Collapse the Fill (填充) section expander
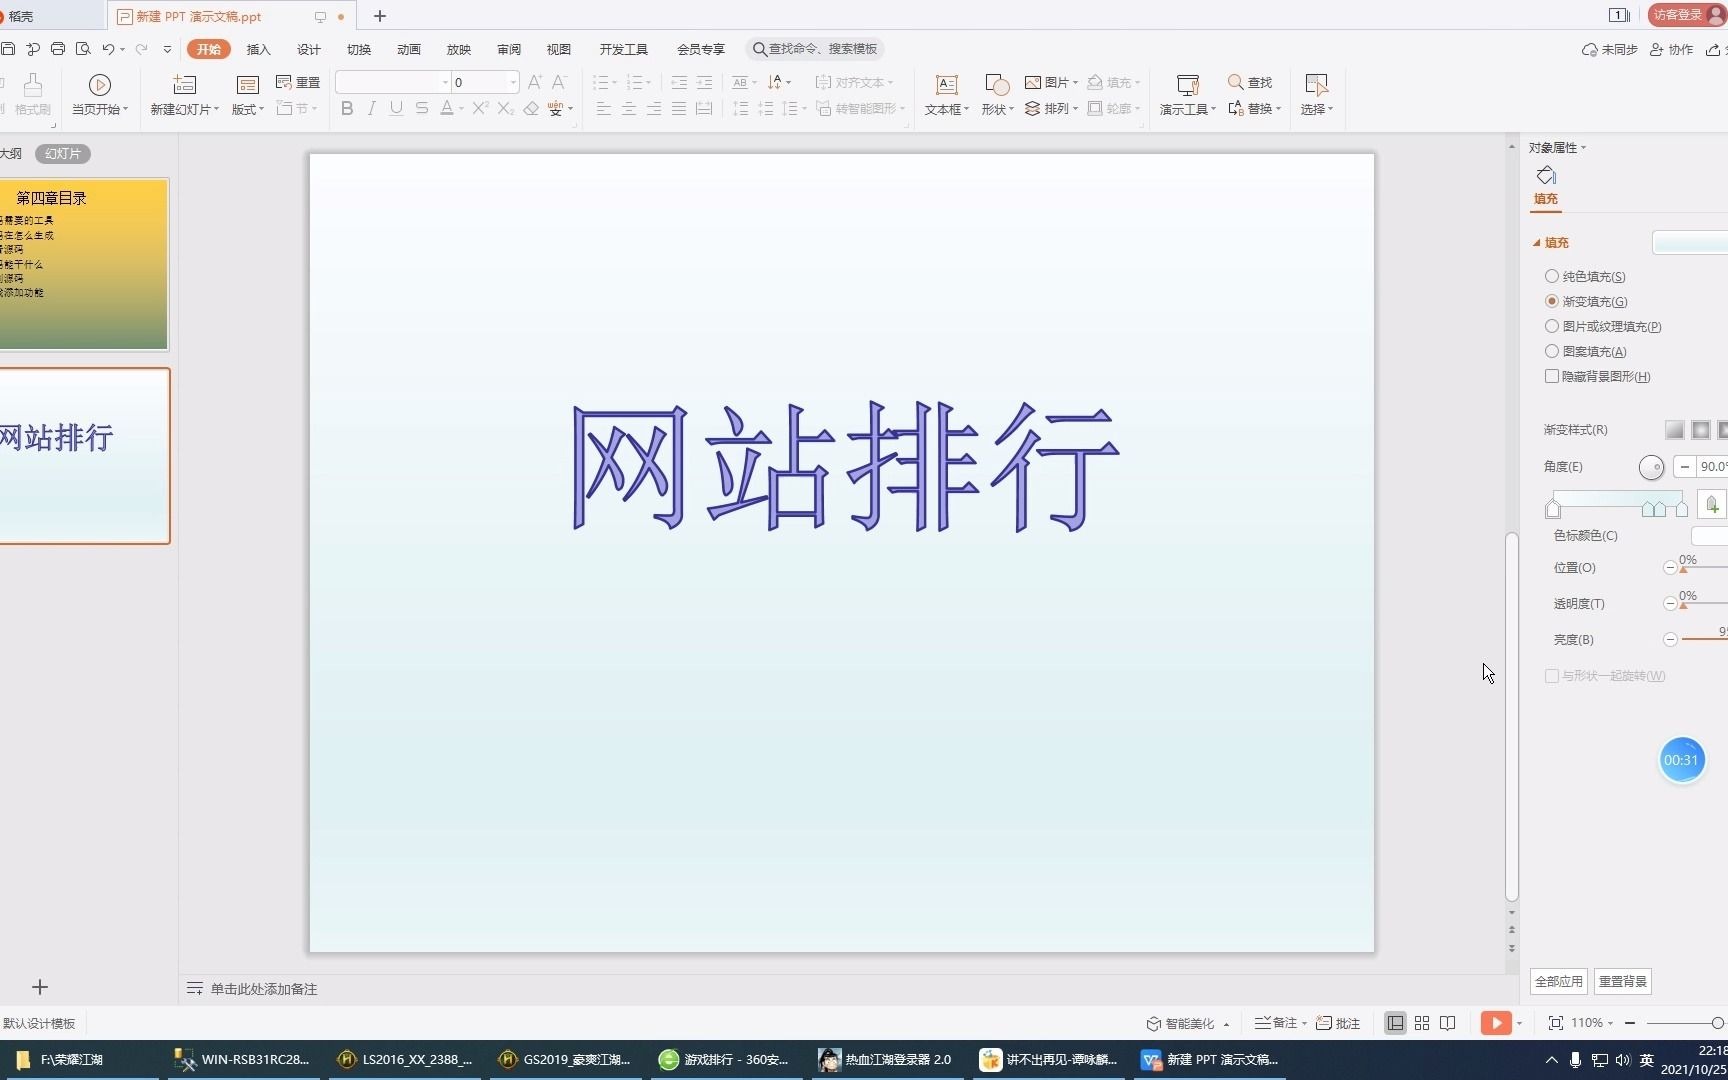 click(1537, 243)
